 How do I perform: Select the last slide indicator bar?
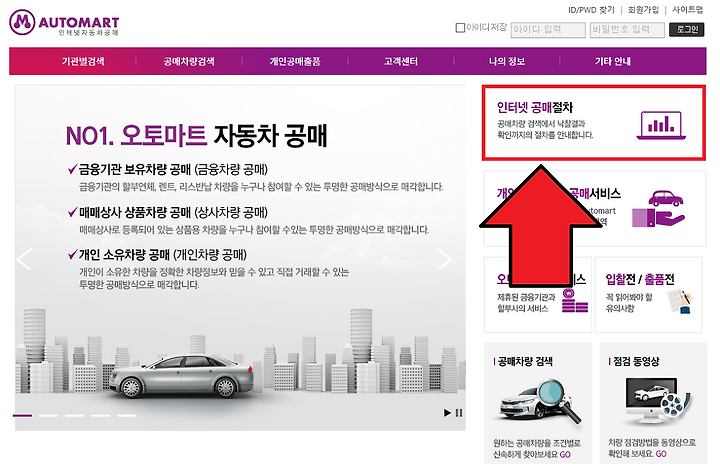point(127,415)
